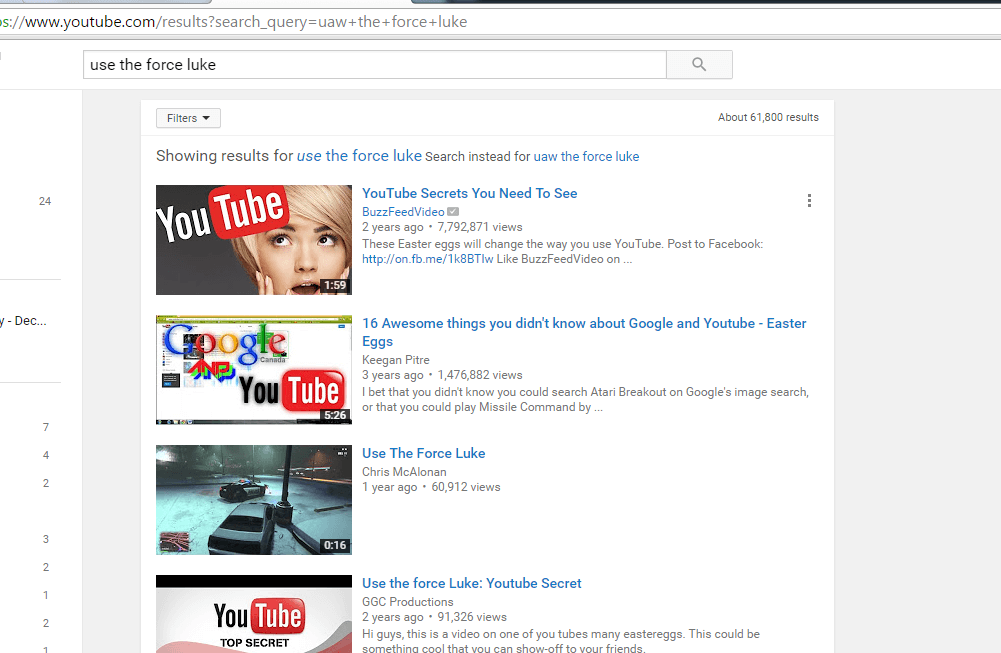This screenshot has height=653, width=1001.
Task: Play the police car thumbnail 0:16
Action: click(254, 500)
